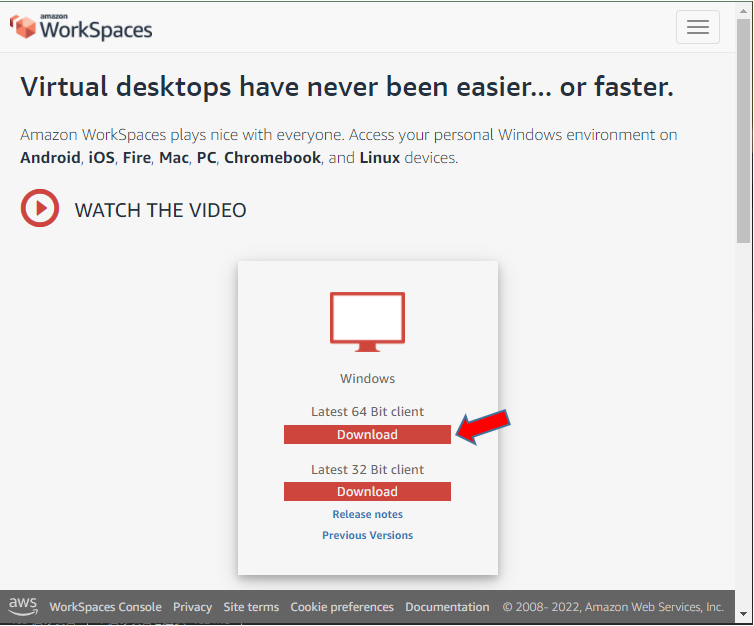Click the scrollbar up arrow

pyautogui.click(x=743, y=10)
